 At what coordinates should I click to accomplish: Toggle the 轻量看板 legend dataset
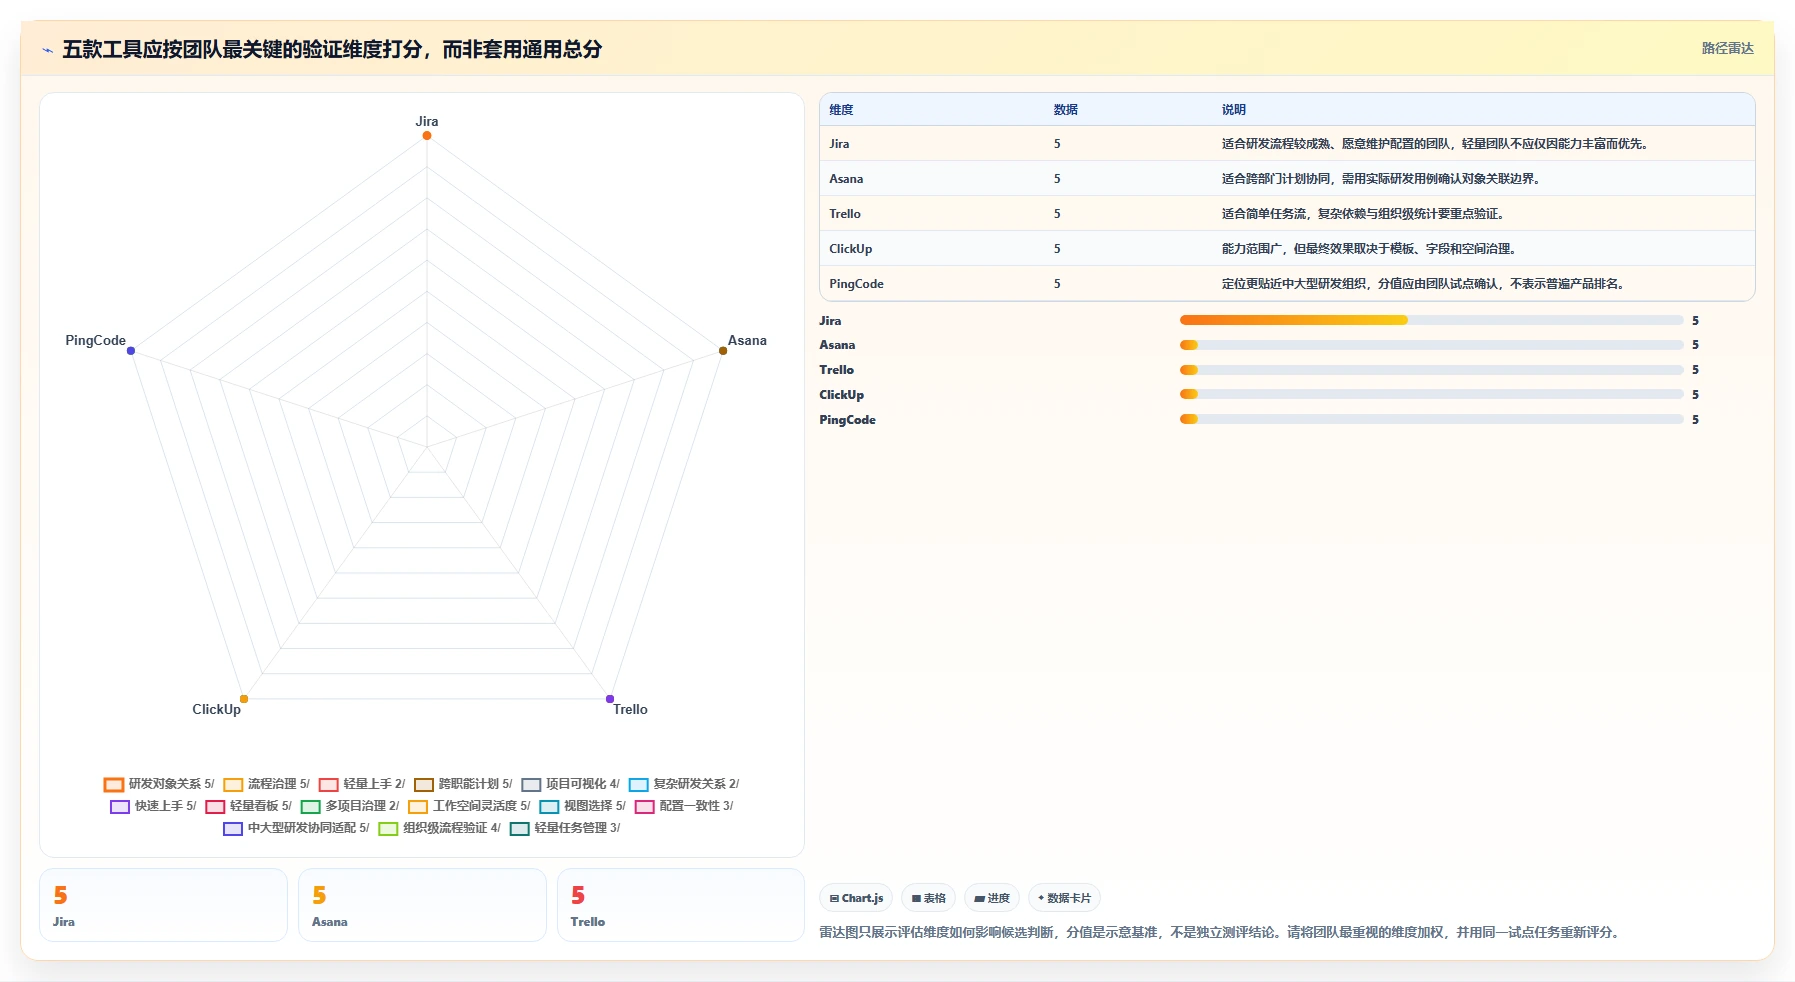[x=249, y=806]
